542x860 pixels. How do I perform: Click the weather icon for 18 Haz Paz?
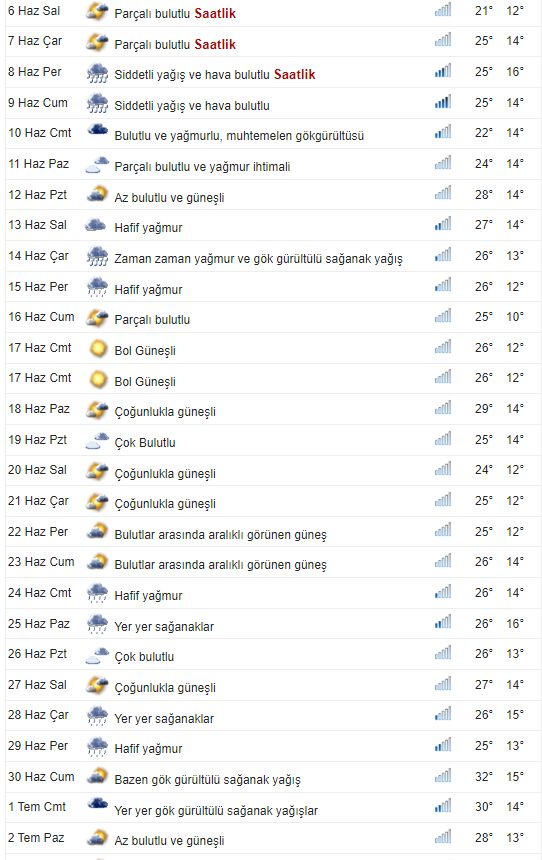[97, 409]
